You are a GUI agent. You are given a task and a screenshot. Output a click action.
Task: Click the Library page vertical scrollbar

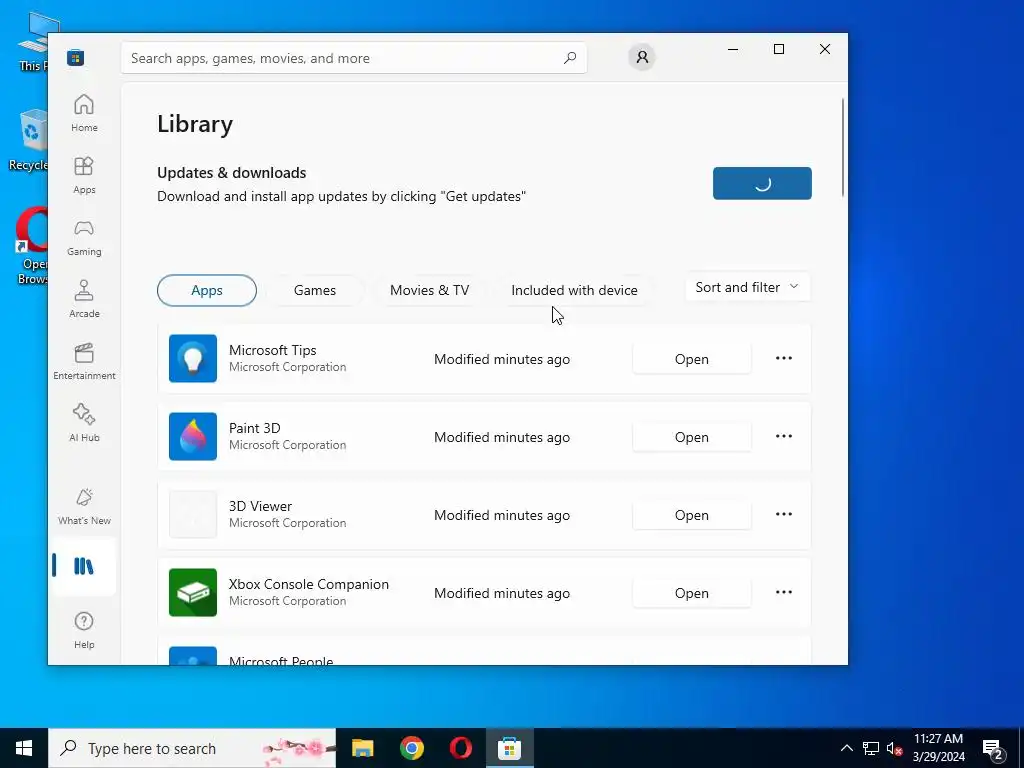tap(842, 147)
